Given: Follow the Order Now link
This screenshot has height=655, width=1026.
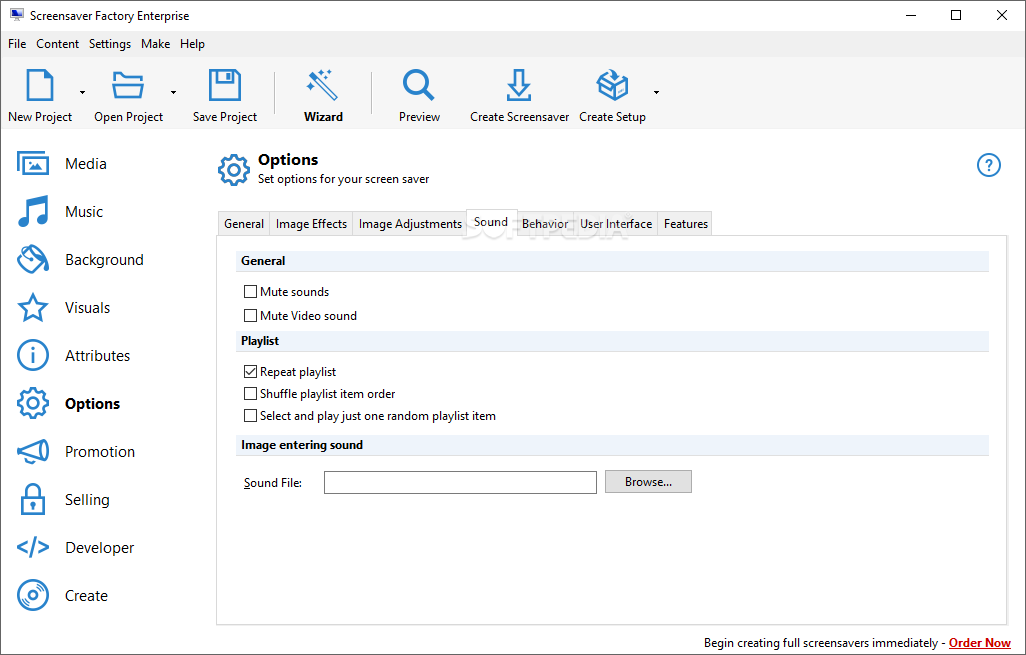Looking at the screenshot, I should tap(980, 643).
